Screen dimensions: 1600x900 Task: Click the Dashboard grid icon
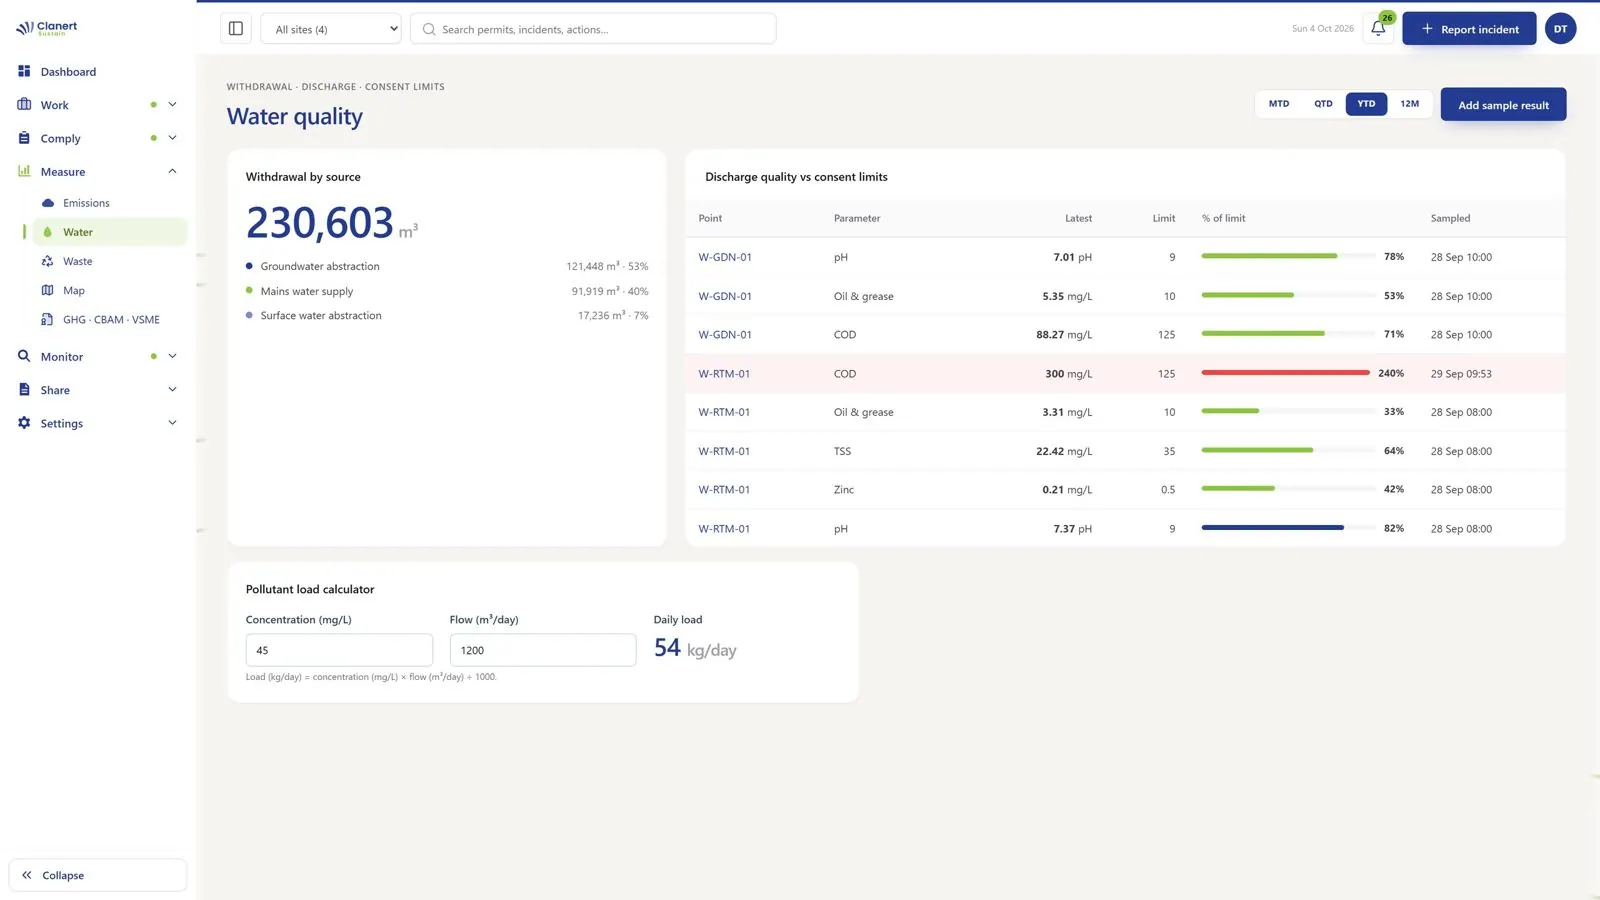[x=24, y=71]
